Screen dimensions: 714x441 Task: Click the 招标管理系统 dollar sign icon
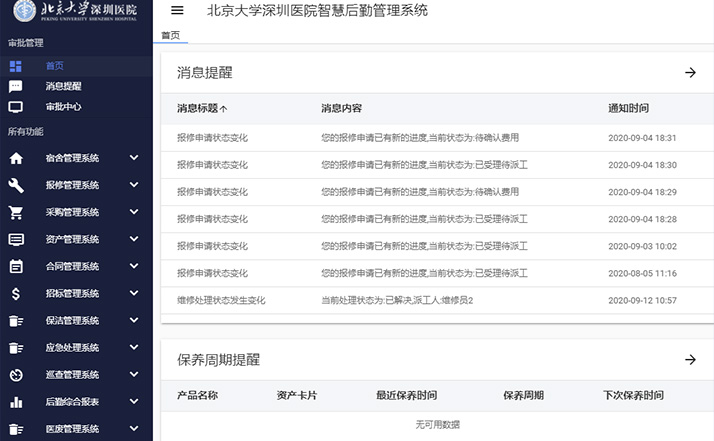click(x=16, y=294)
